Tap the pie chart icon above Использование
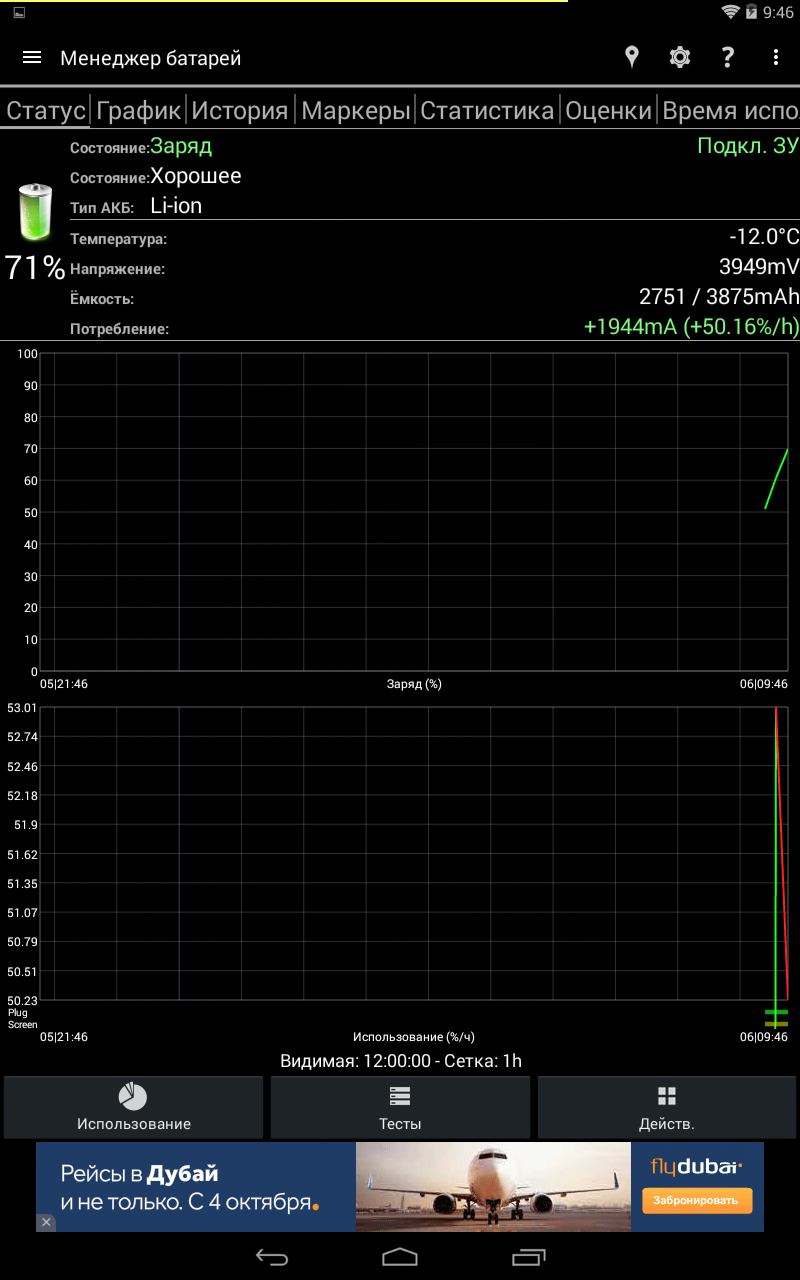The width and height of the screenshot is (800, 1280). pyautogui.click(x=133, y=1096)
